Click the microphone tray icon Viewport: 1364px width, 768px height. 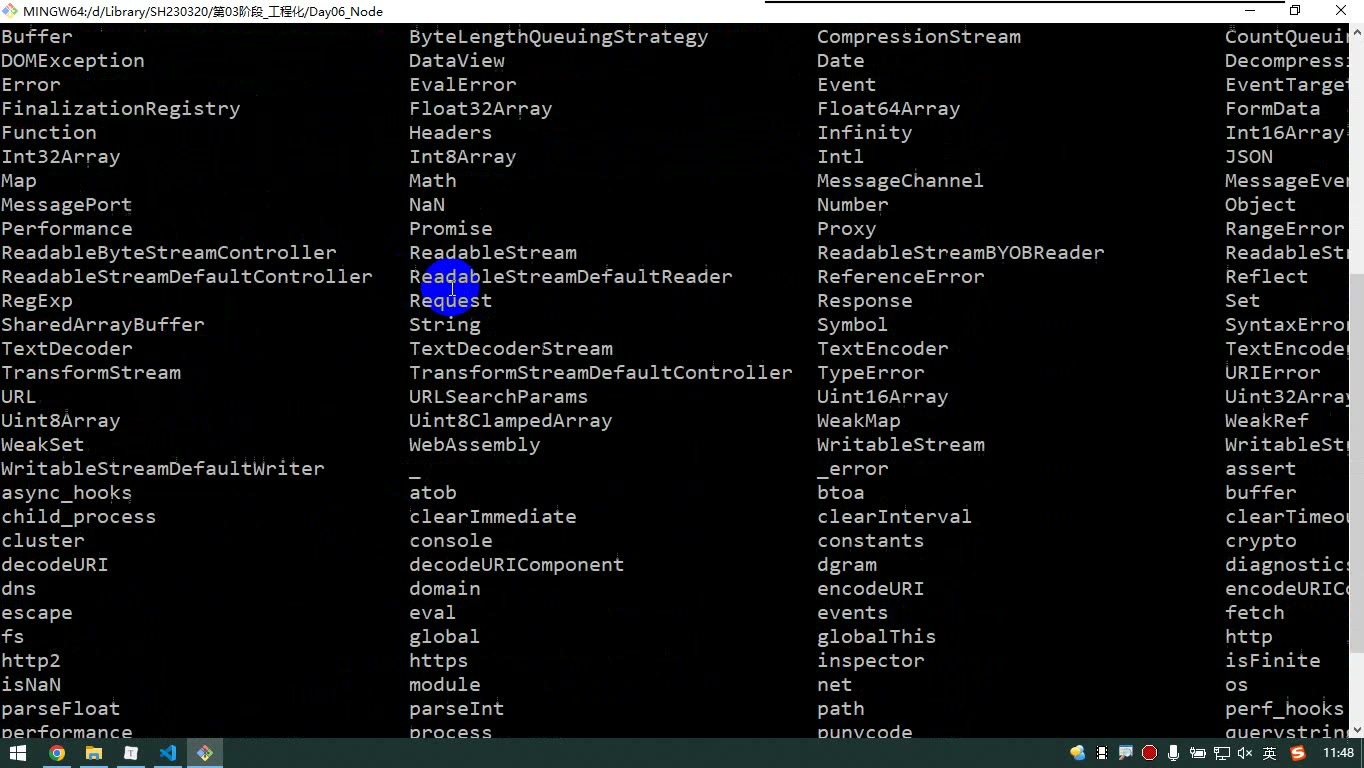(1173, 753)
